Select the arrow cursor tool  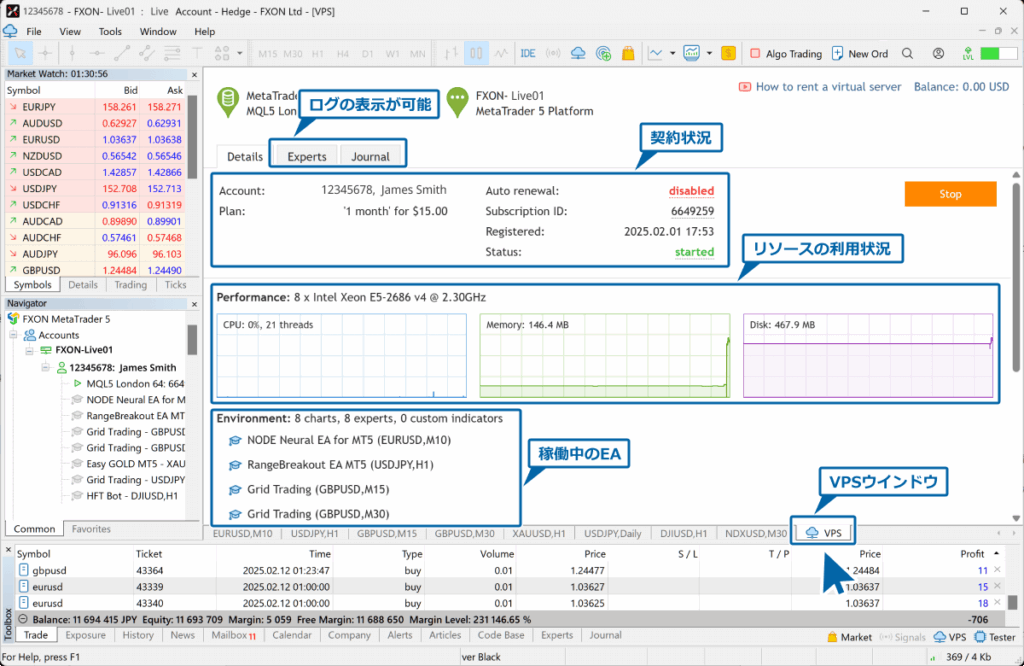point(20,54)
